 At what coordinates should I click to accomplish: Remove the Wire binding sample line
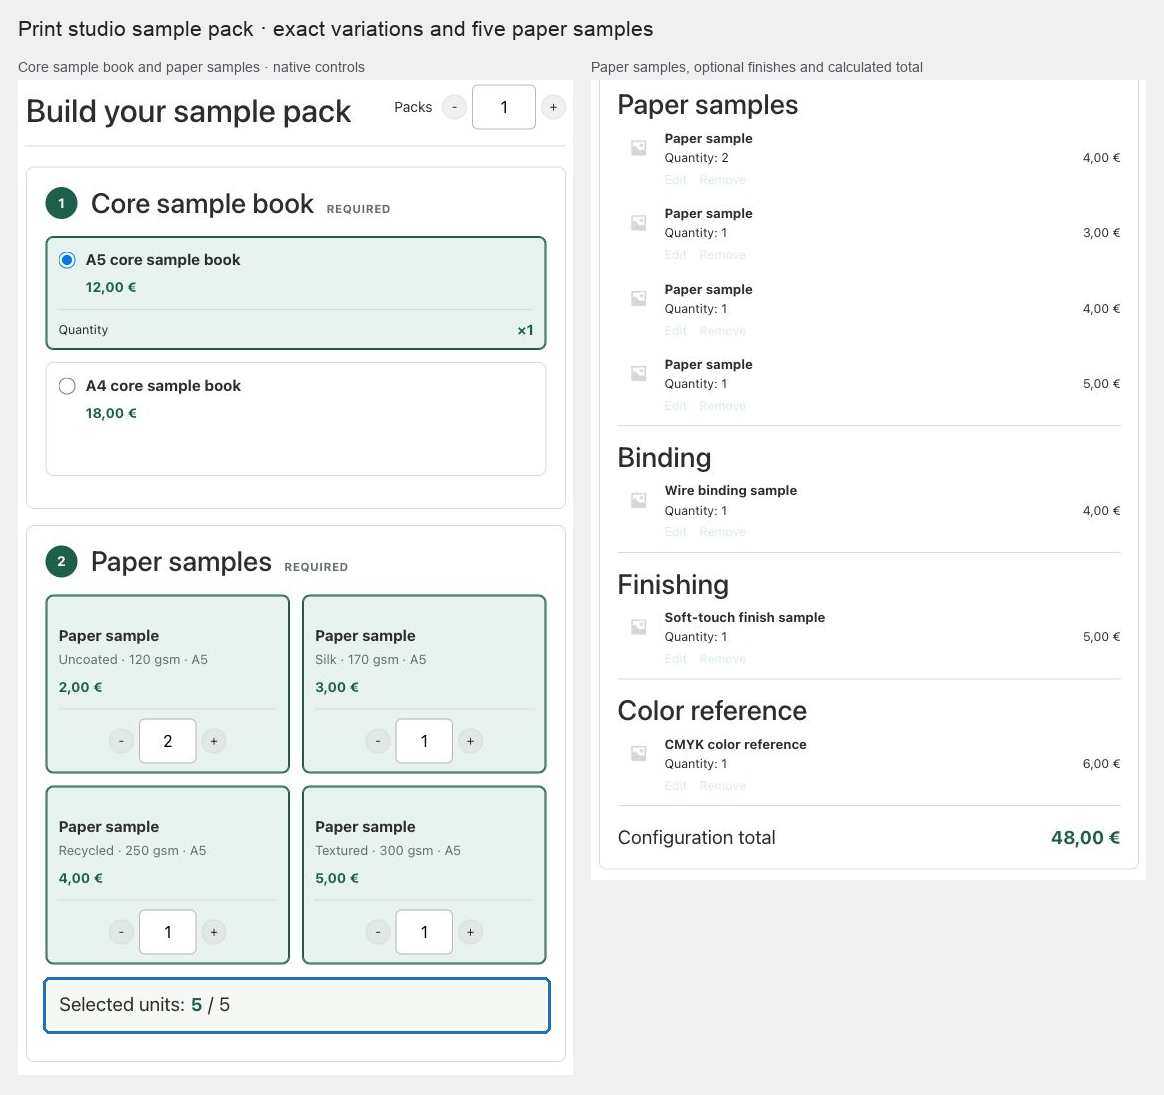(722, 532)
